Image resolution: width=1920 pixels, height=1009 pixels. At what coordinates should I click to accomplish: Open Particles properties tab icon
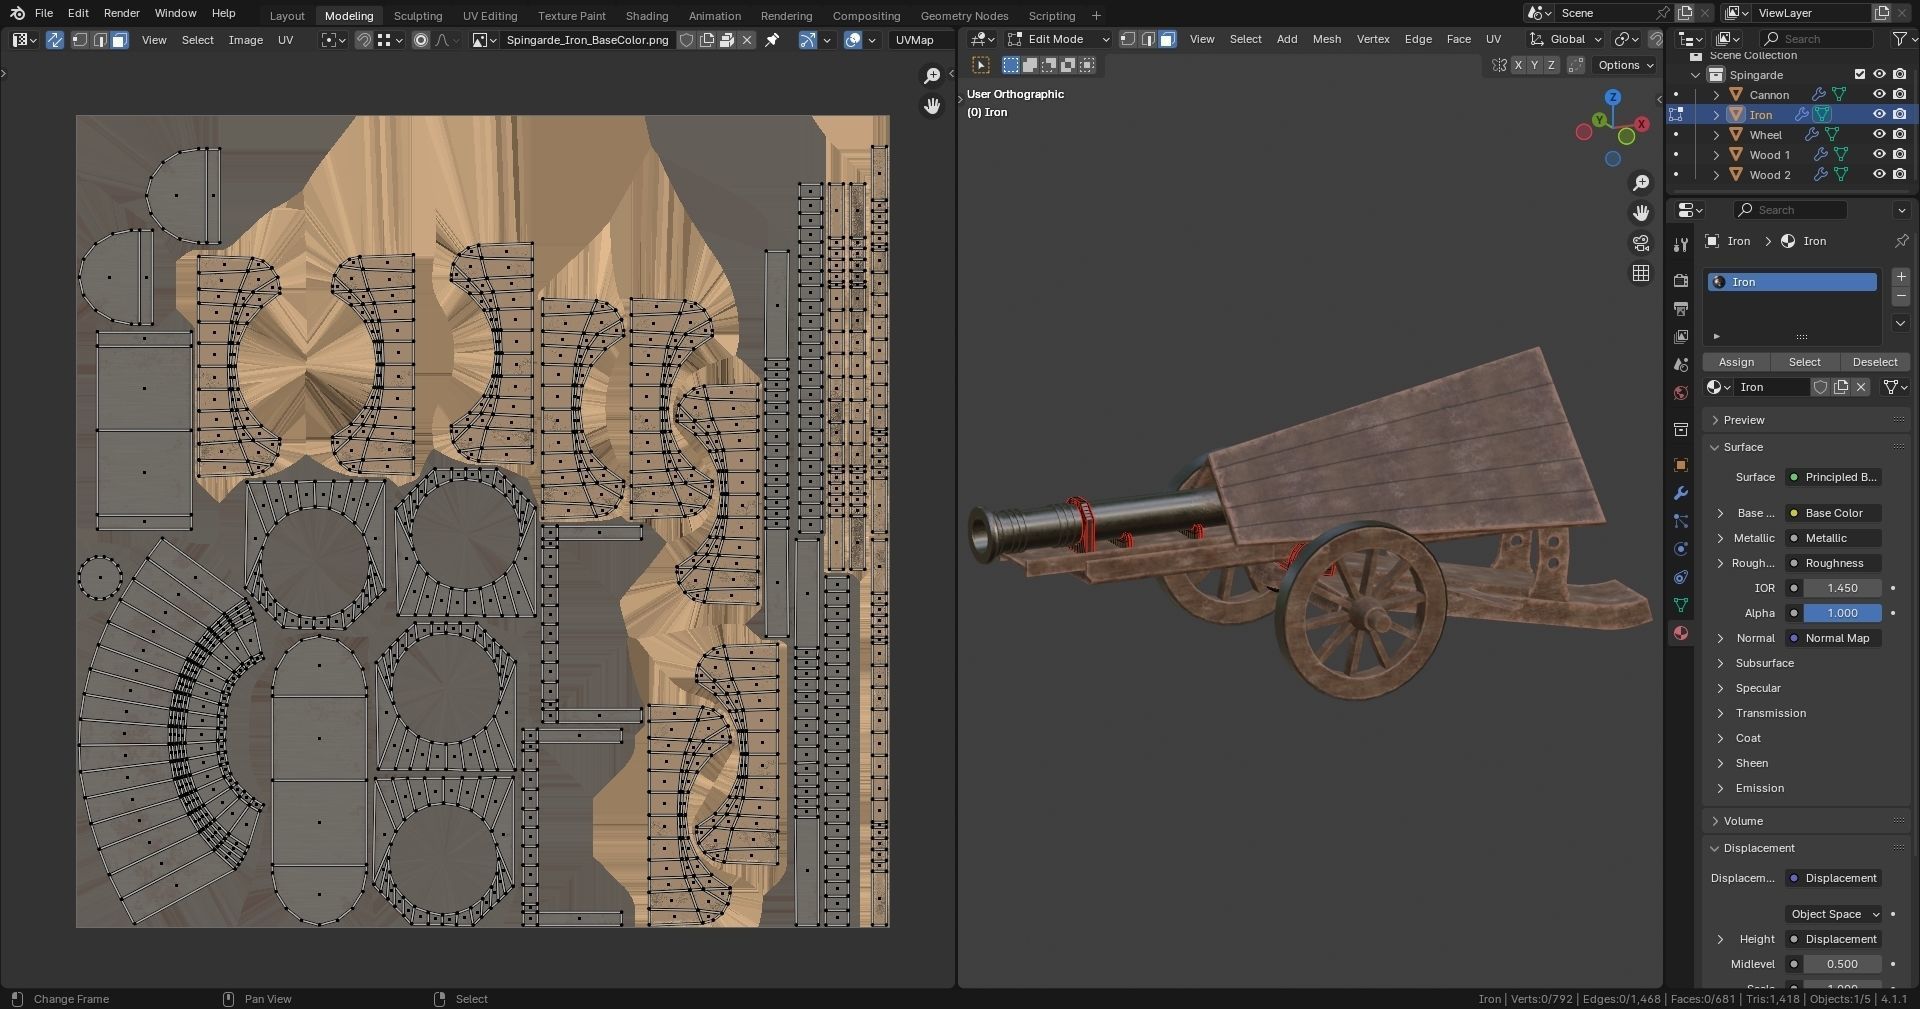point(1681,521)
